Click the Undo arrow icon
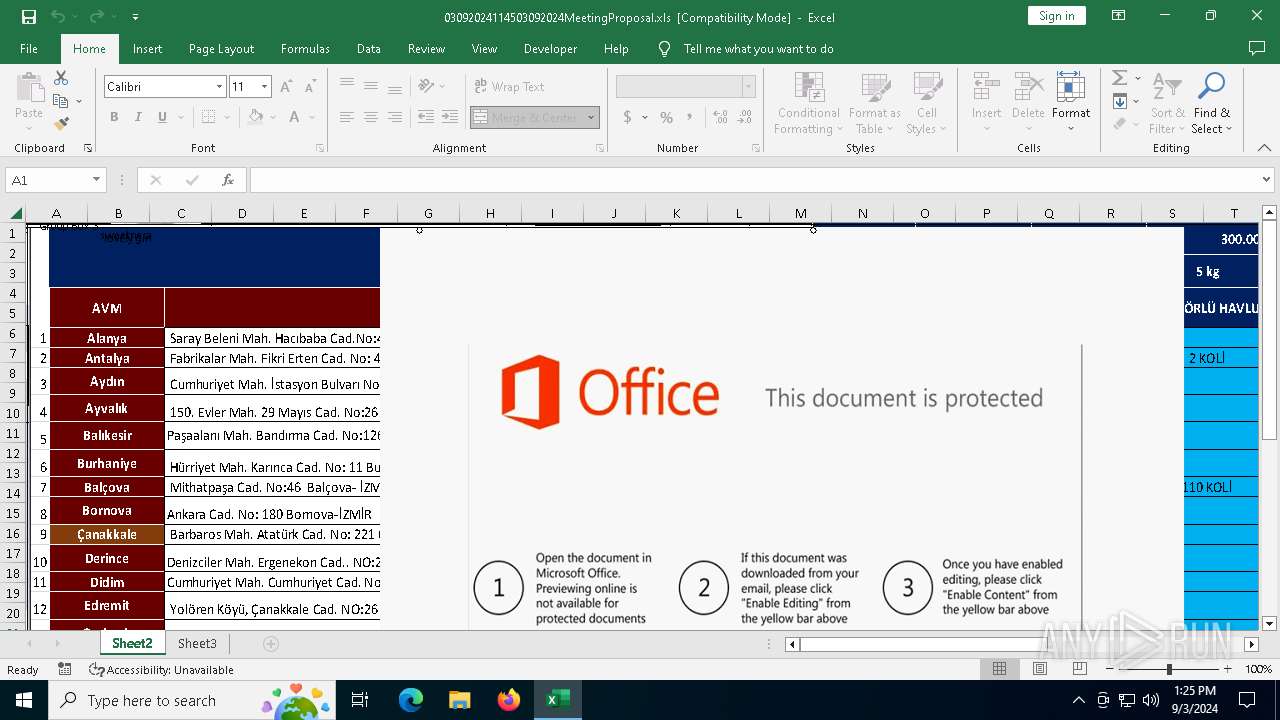Screen dimensions: 1280x720 coord(58,17)
